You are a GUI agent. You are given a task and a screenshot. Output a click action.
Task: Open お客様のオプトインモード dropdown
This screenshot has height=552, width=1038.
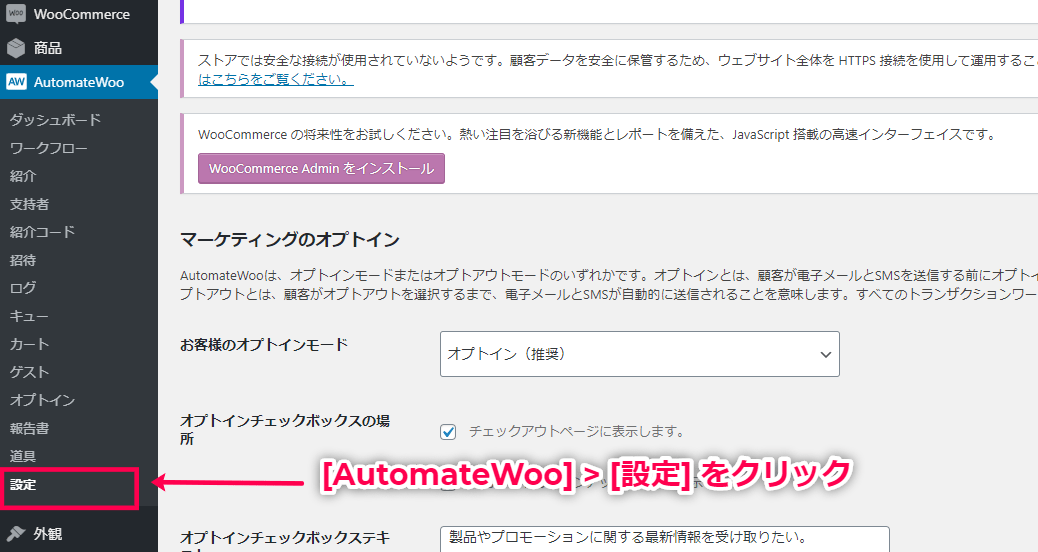(x=639, y=354)
